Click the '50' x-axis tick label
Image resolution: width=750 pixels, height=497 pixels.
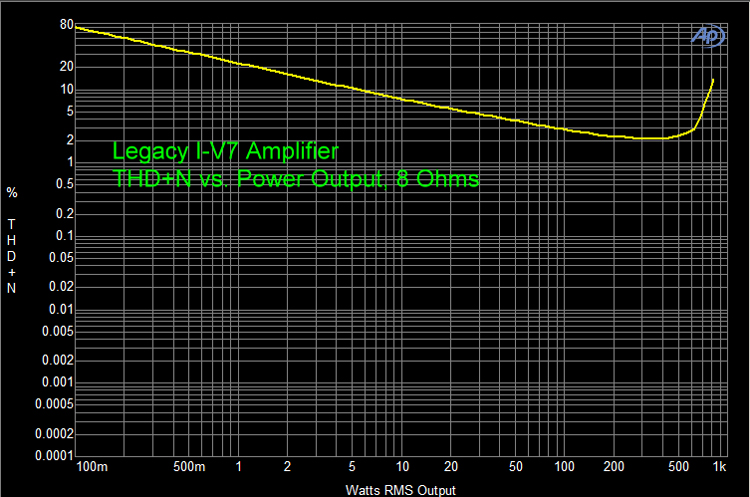(516, 467)
